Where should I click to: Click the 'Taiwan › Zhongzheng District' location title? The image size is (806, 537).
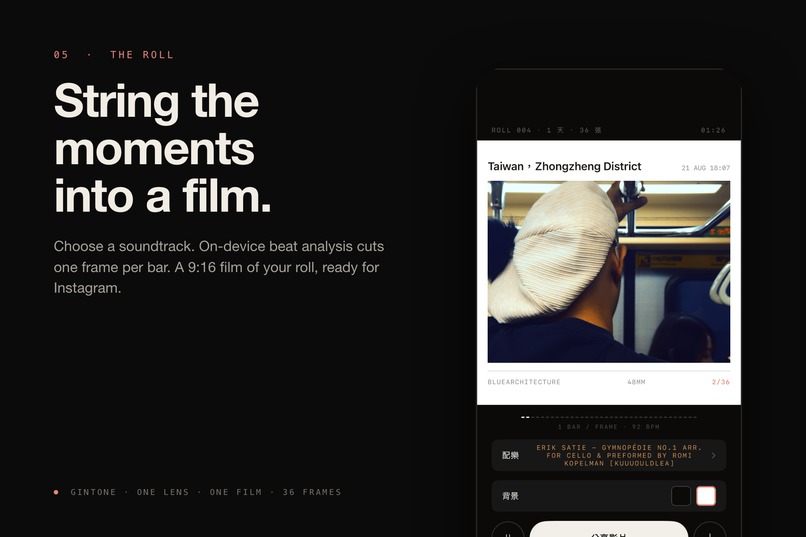(564, 166)
